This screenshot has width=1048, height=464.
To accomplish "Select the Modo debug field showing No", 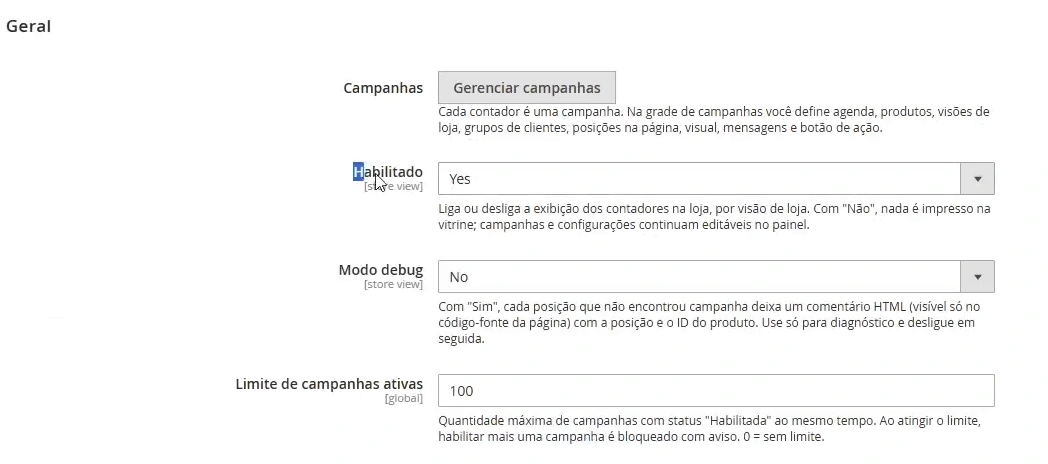I will click(716, 277).
